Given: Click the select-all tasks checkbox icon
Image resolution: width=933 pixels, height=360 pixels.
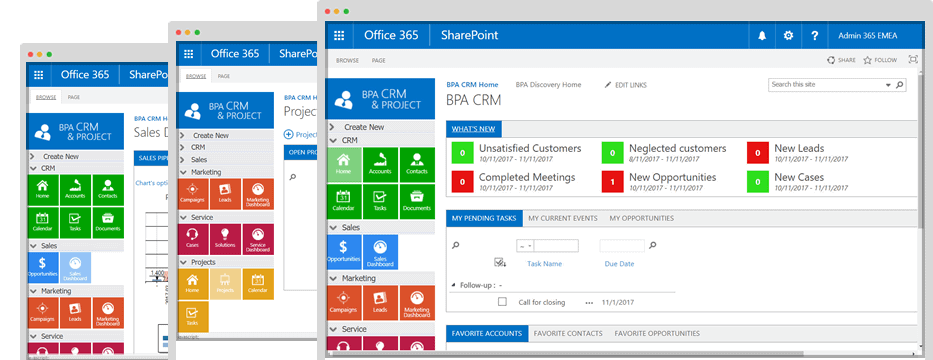Looking at the screenshot, I should pos(500,262).
